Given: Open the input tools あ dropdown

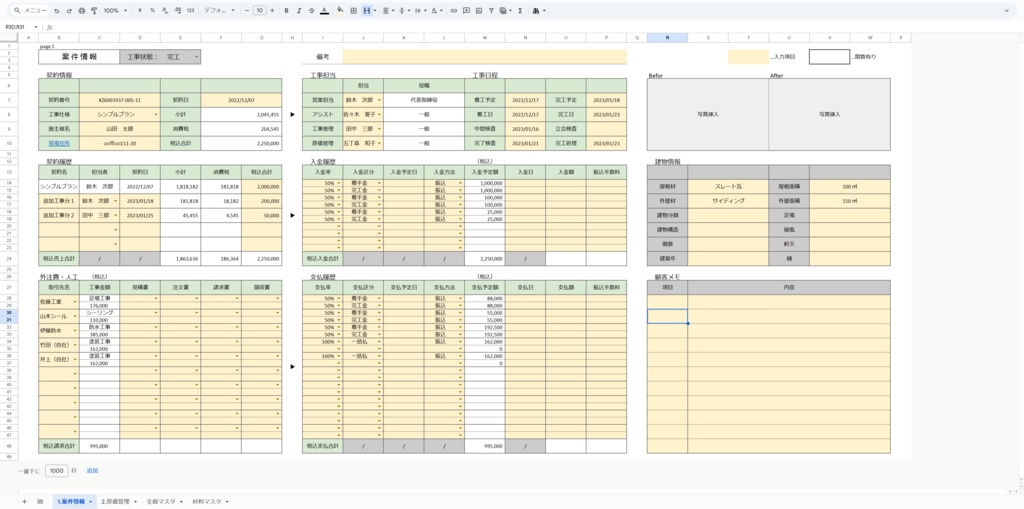Looking at the screenshot, I should point(539,10).
